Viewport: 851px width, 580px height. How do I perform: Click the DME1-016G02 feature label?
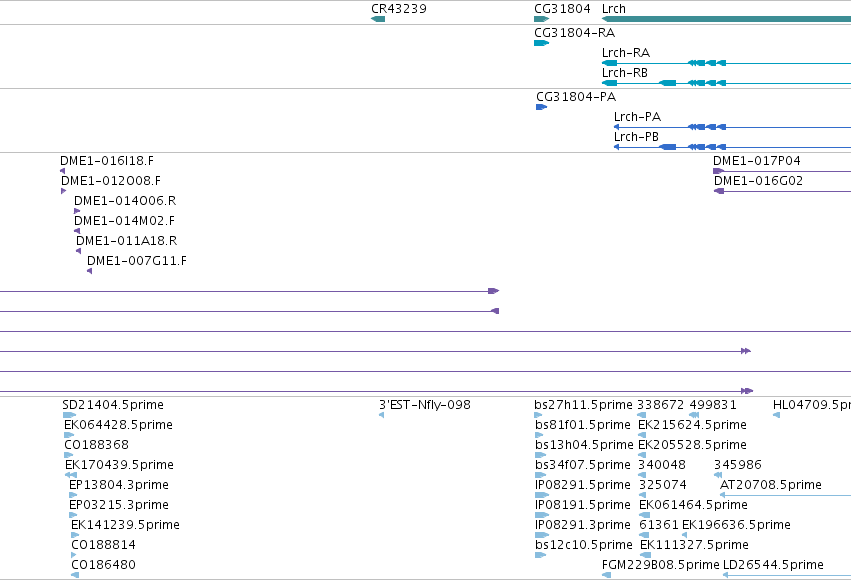point(758,181)
